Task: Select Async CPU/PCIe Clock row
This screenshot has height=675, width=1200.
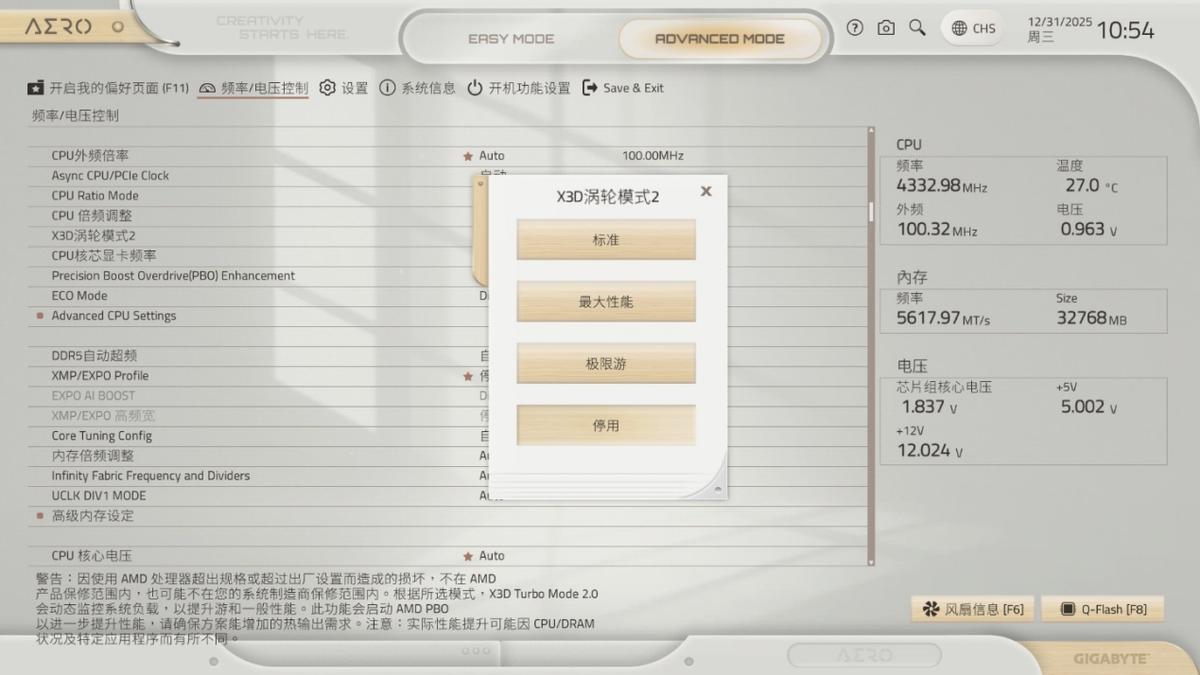Action: [448, 176]
